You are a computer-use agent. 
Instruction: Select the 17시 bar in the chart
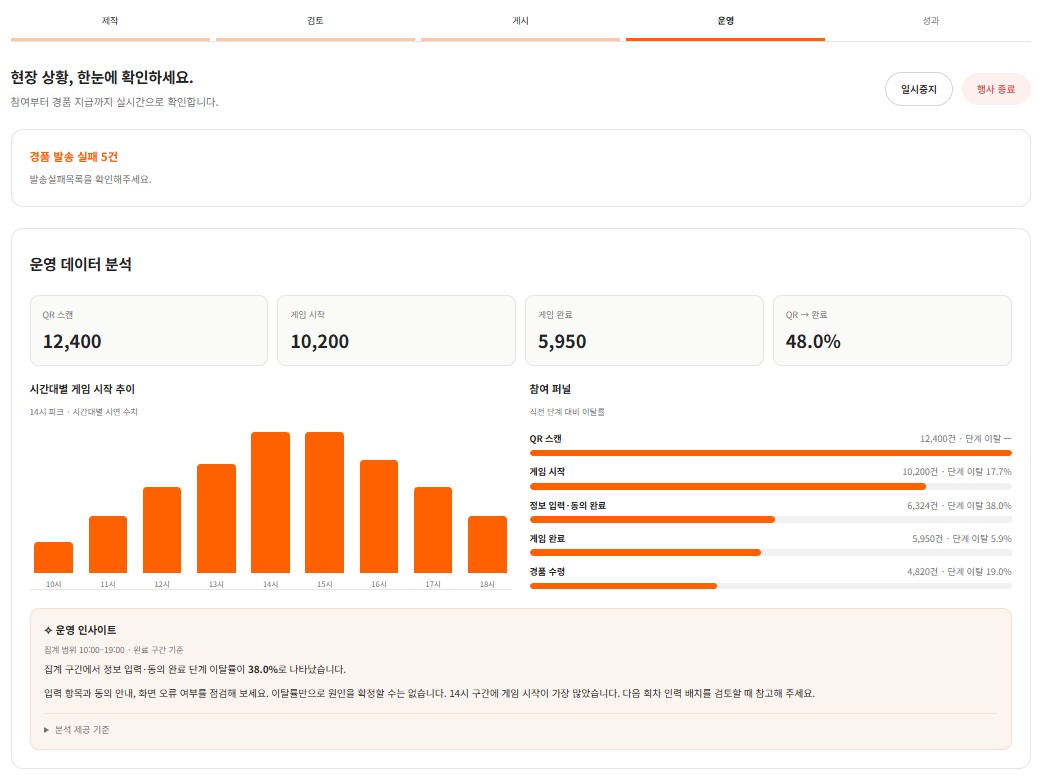[433, 530]
